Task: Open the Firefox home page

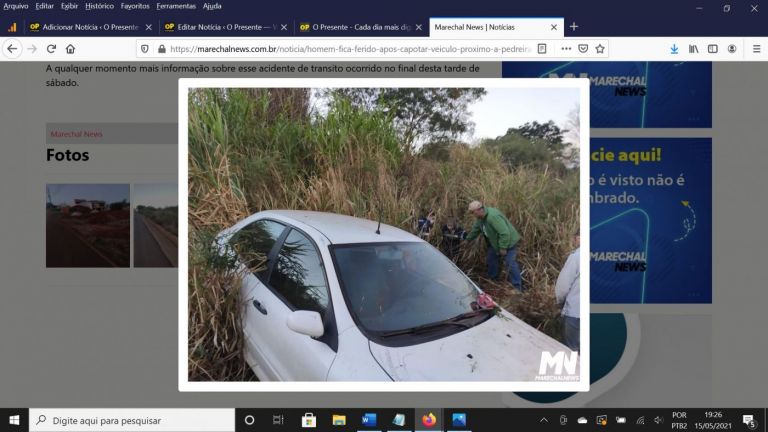Action: click(71, 49)
